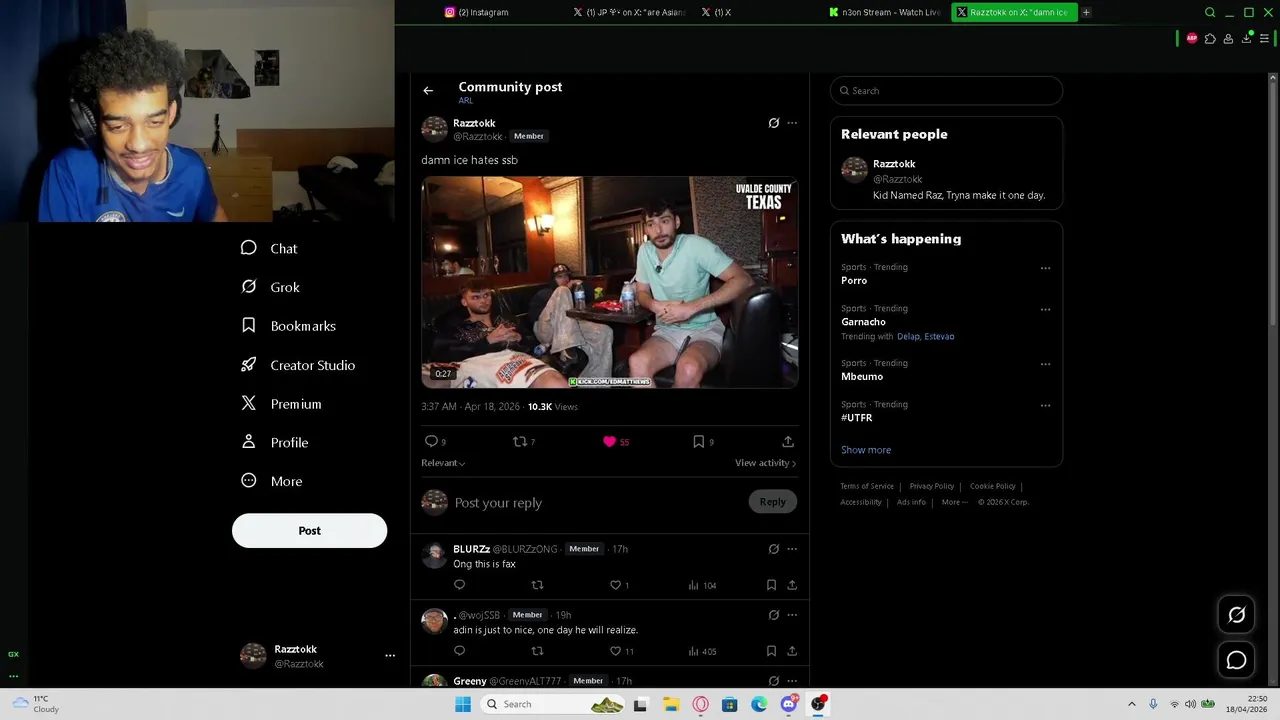The image size is (1280, 720).
Task: Open more options on @wojSSB reply
Action: 792,615
